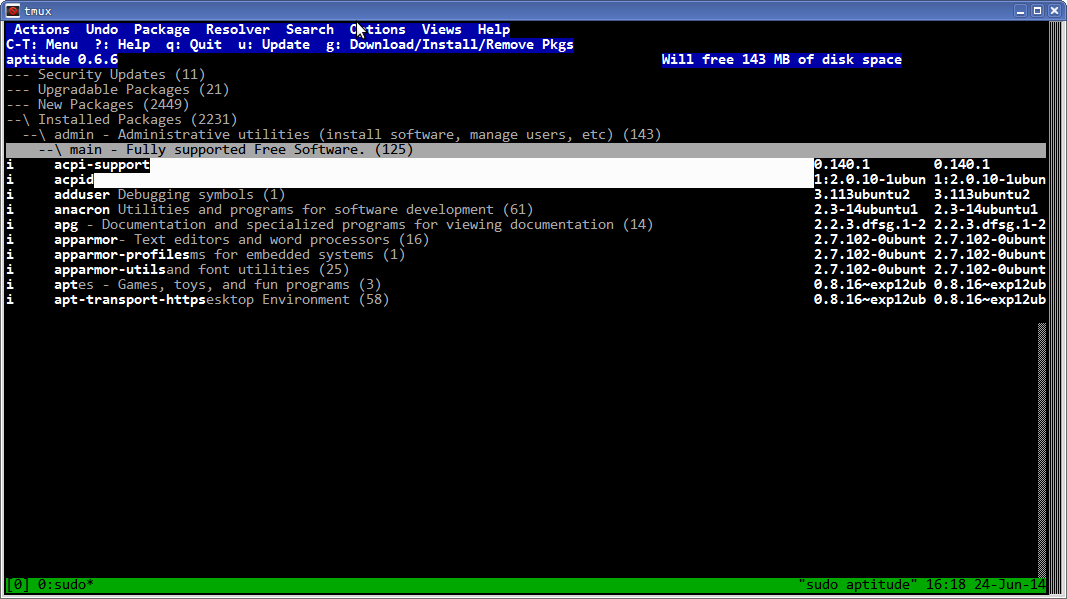Open the Undo menu
The width and height of the screenshot is (1067, 599).
(x=102, y=29)
